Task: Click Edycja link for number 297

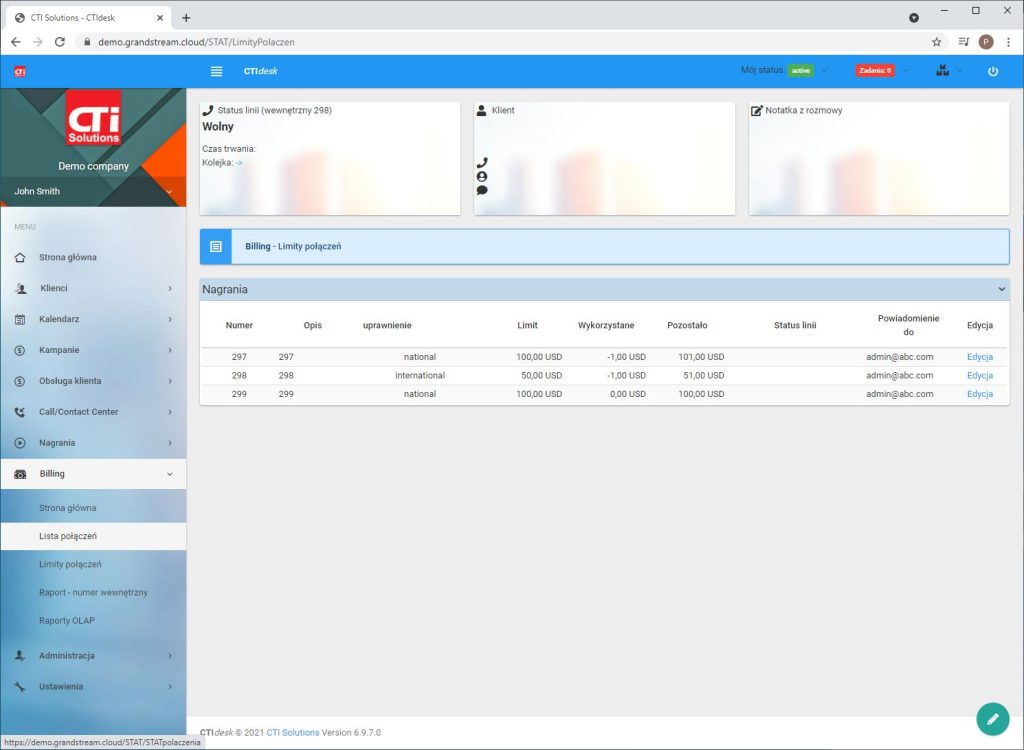Action: (x=979, y=357)
